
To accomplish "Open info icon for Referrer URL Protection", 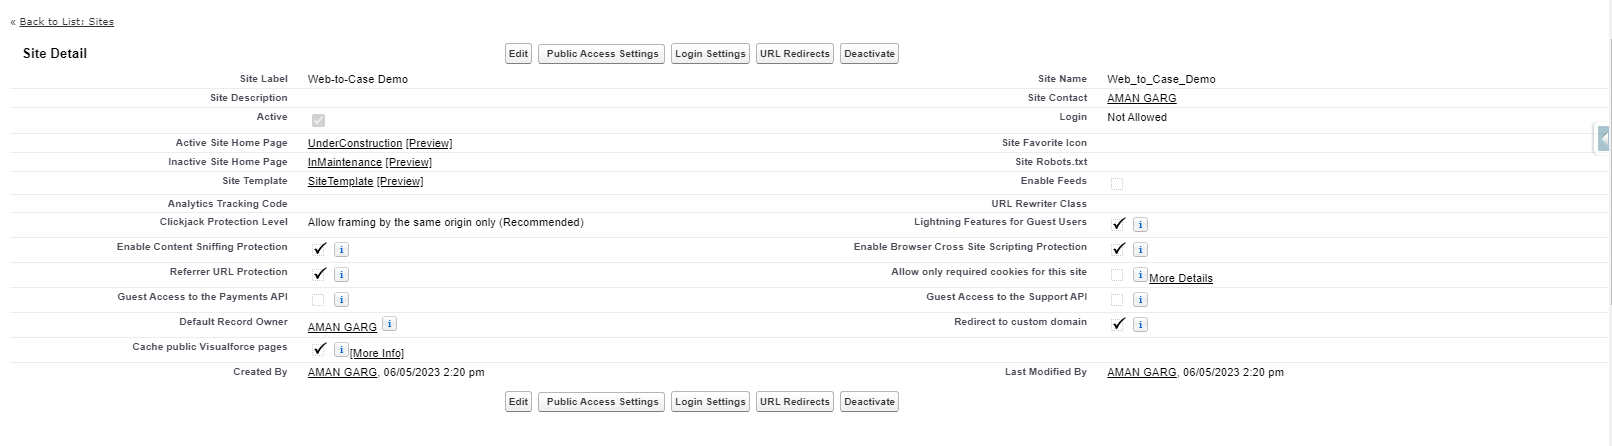I will pos(341,275).
